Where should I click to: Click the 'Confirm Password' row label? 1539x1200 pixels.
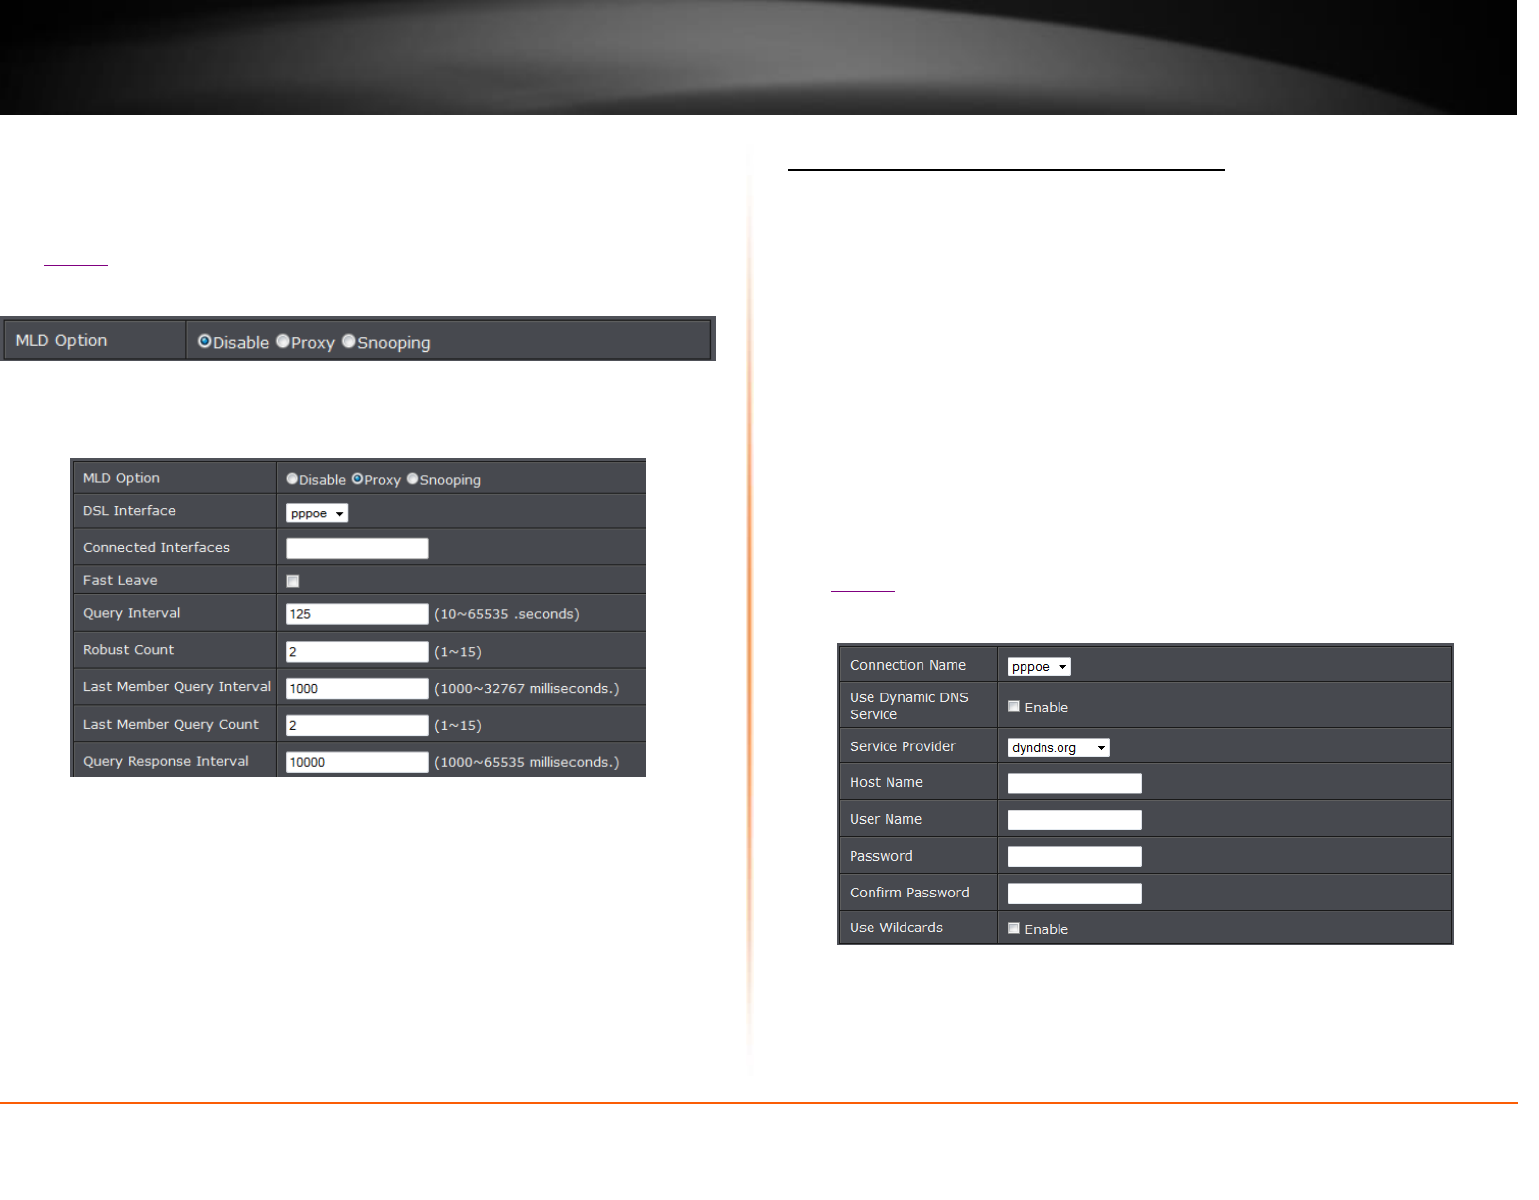(910, 892)
